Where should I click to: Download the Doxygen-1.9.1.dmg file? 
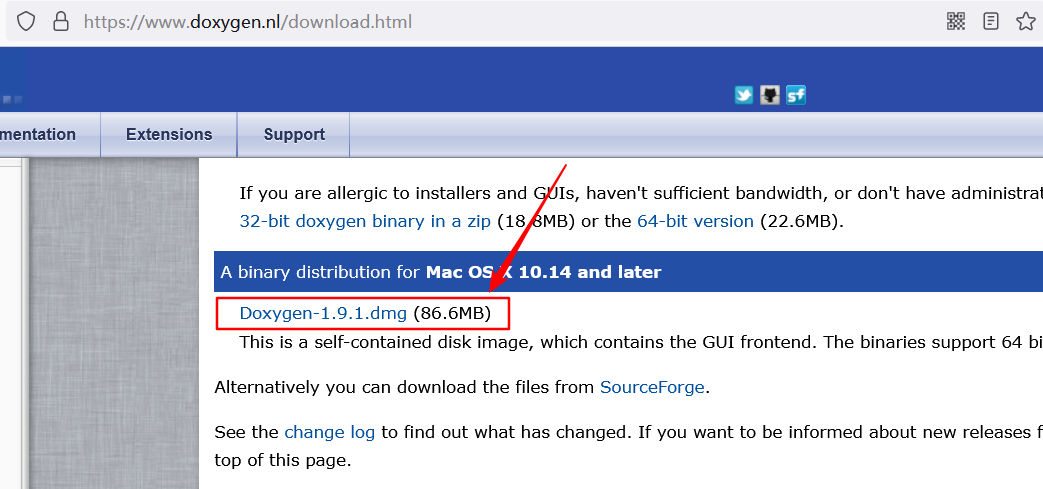point(323,313)
